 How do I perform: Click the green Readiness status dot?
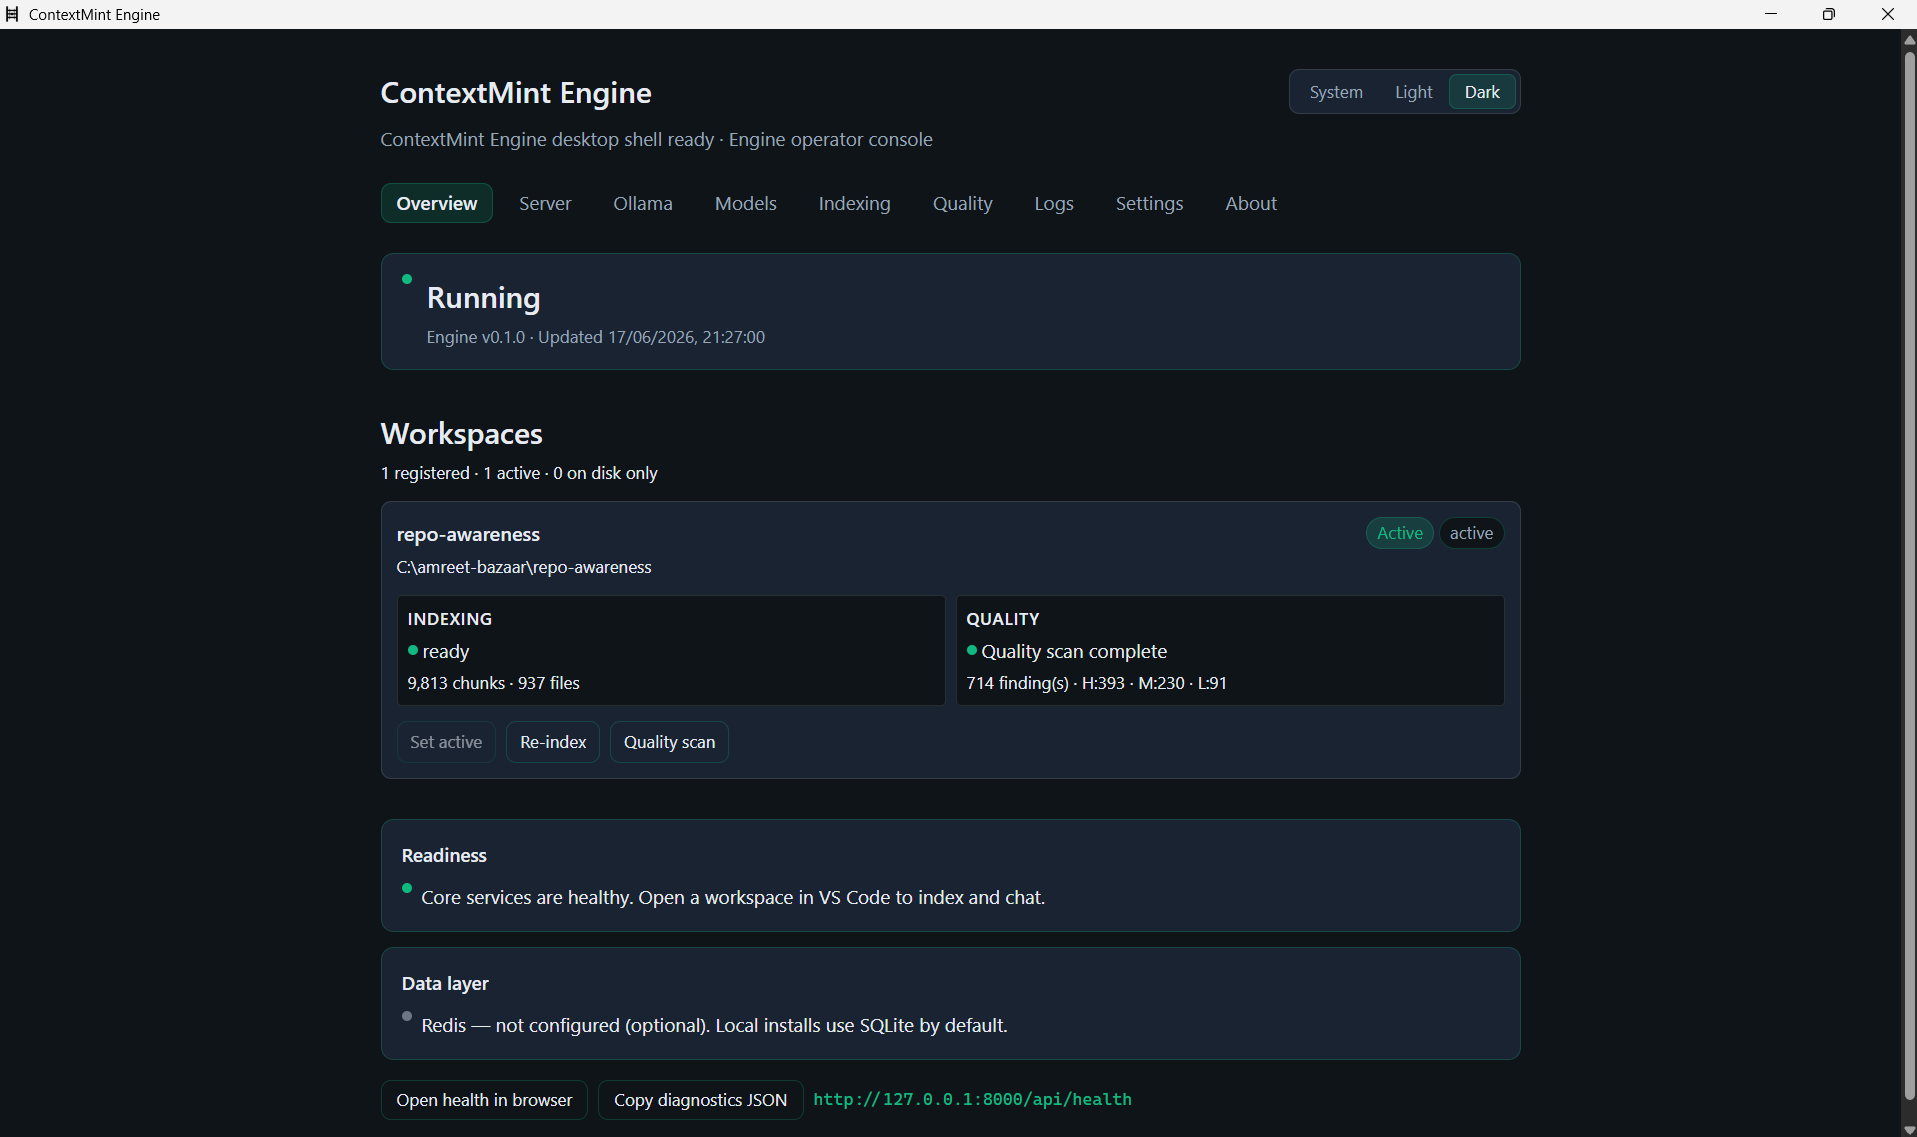(x=407, y=888)
